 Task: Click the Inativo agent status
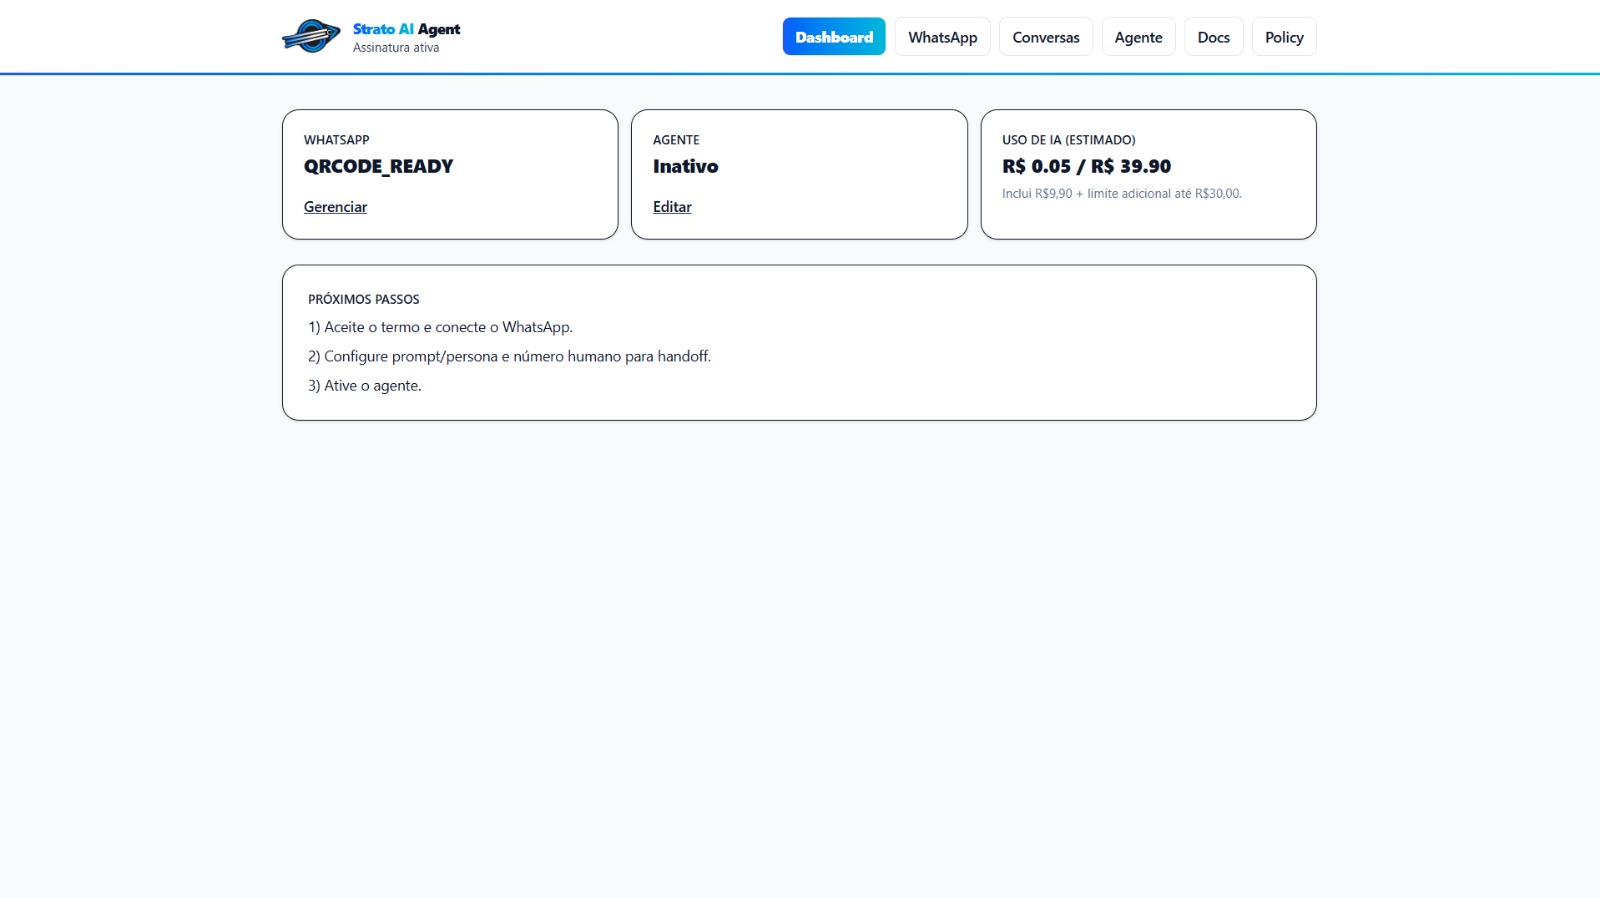coord(685,166)
